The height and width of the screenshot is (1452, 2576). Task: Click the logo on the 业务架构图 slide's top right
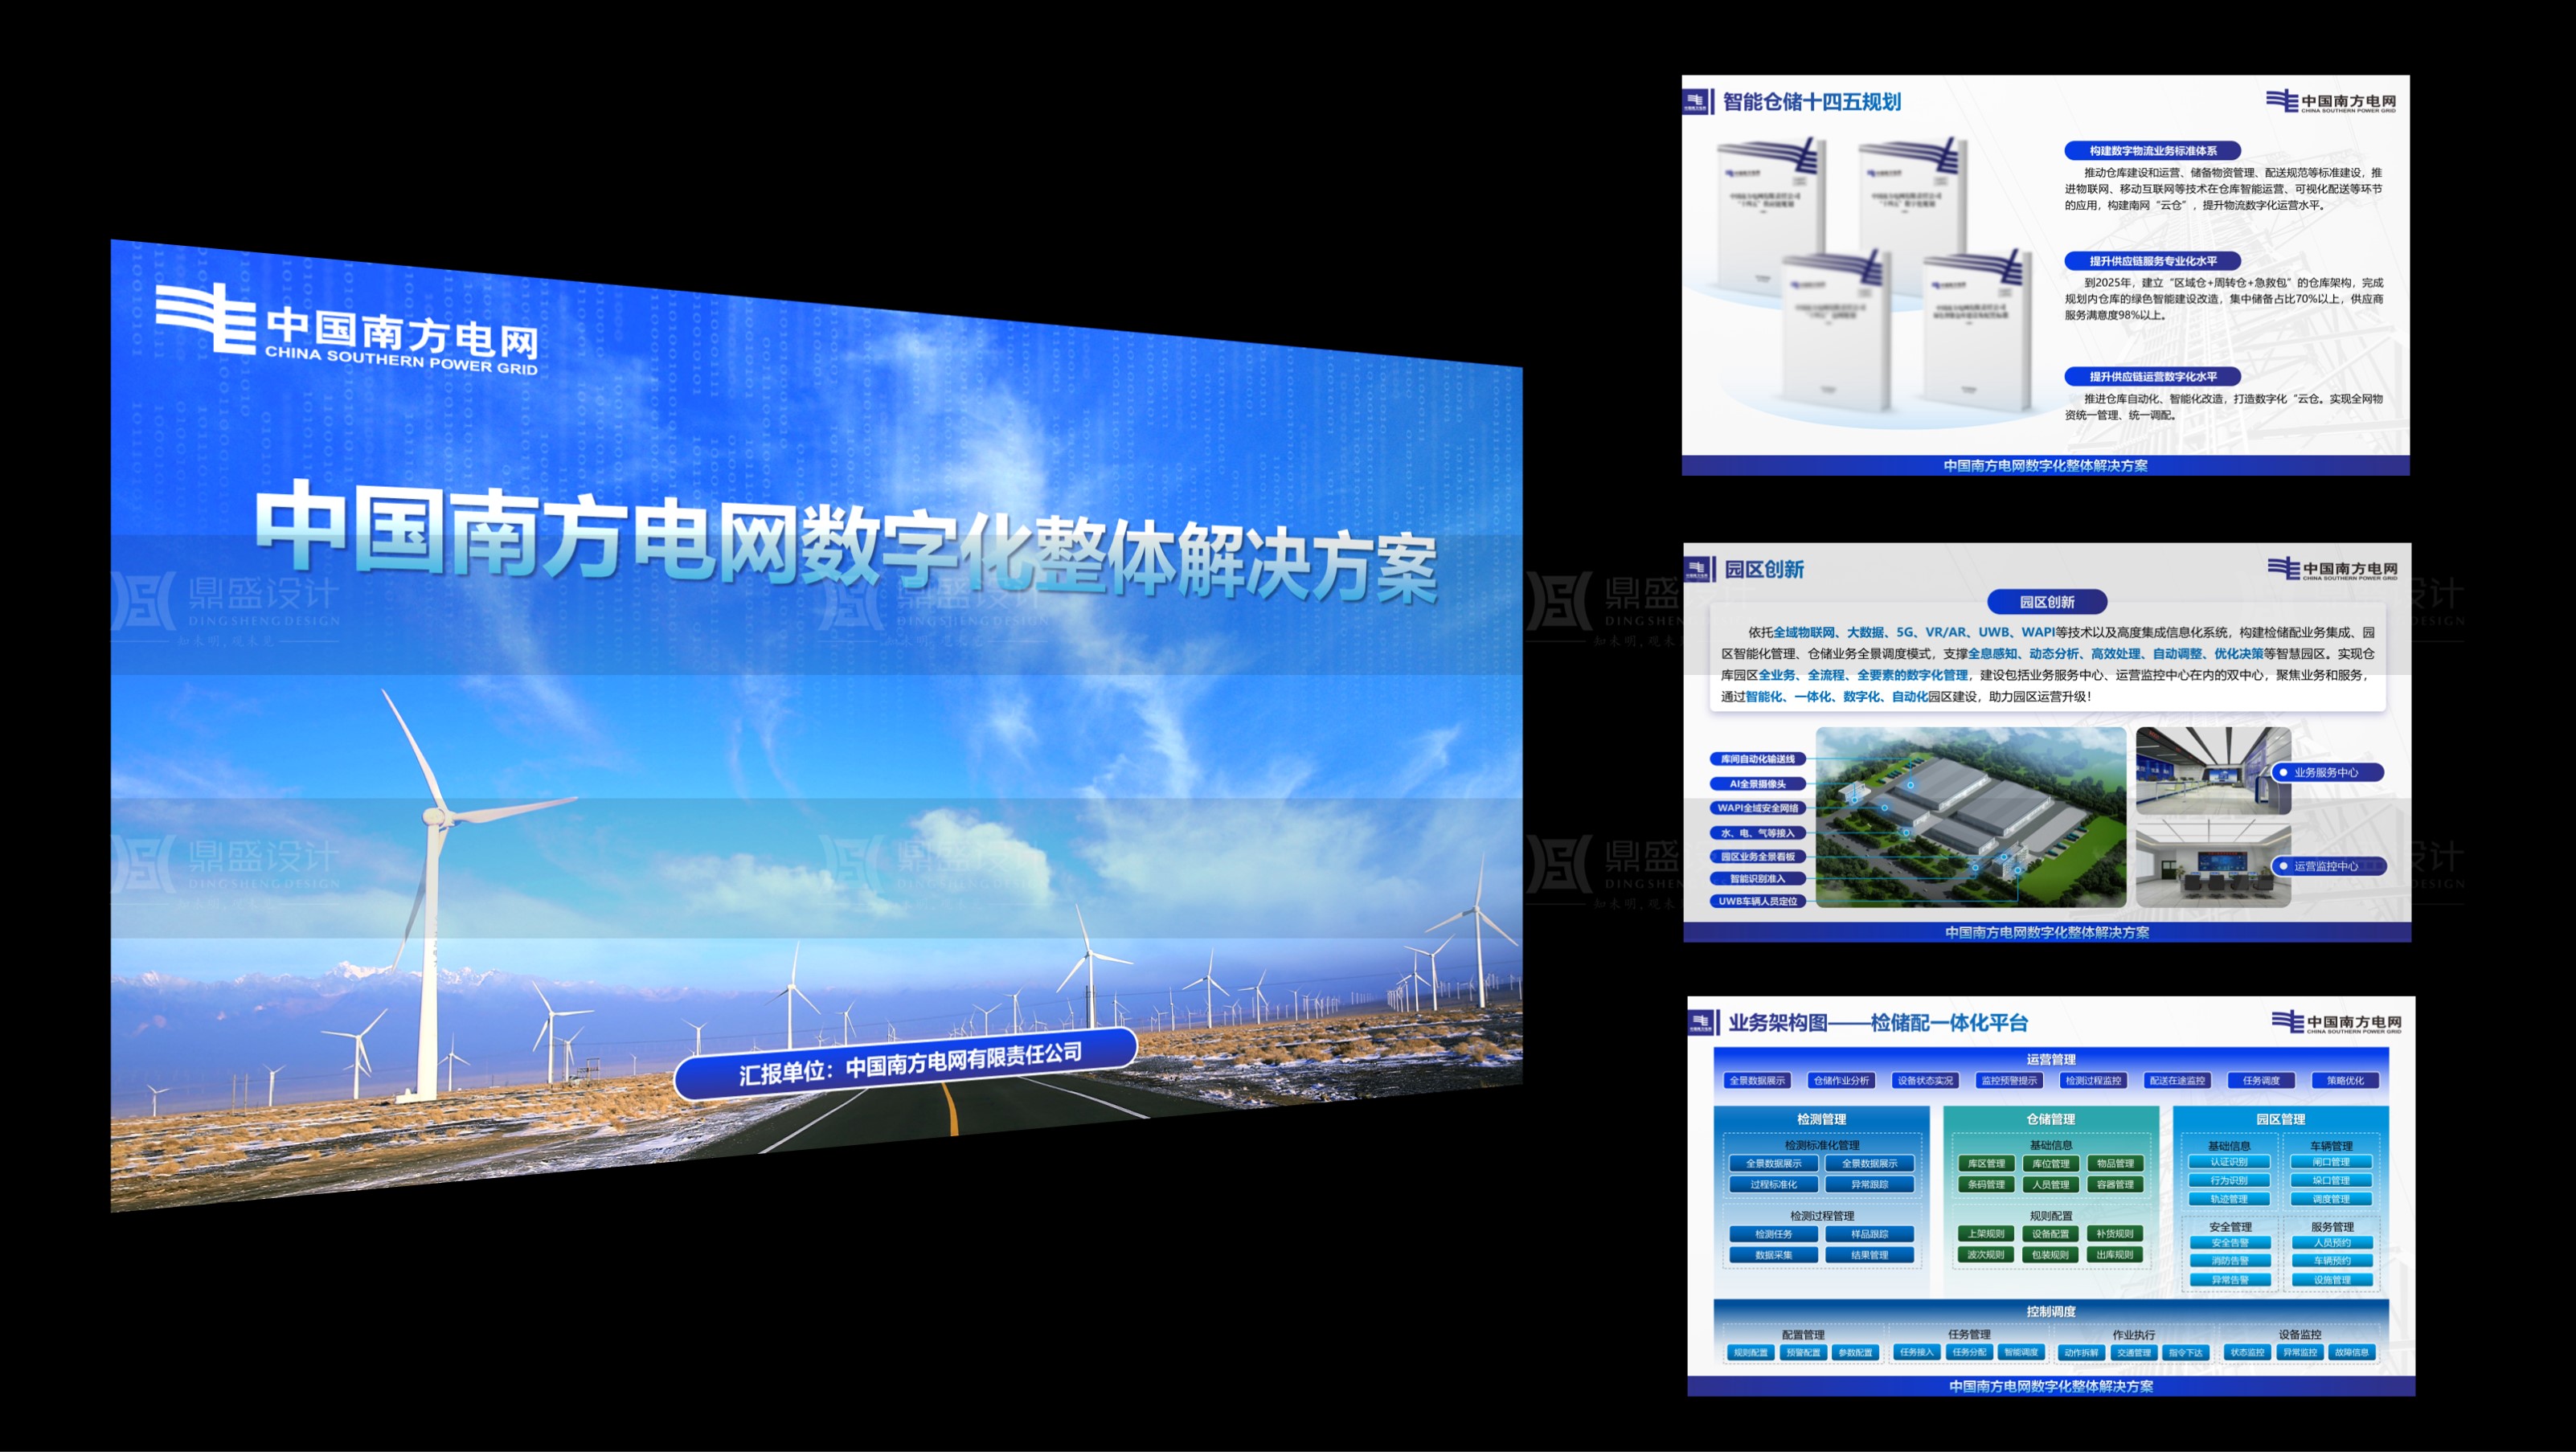(x=2336, y=1022)
